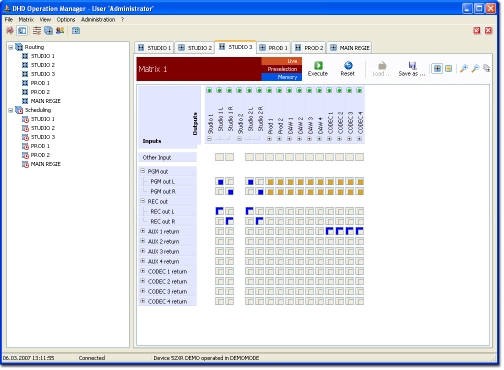Select PROD 2 under Scheduling tree
The height and width of the screenshot is (370, 504).
(x=40, y=155)
